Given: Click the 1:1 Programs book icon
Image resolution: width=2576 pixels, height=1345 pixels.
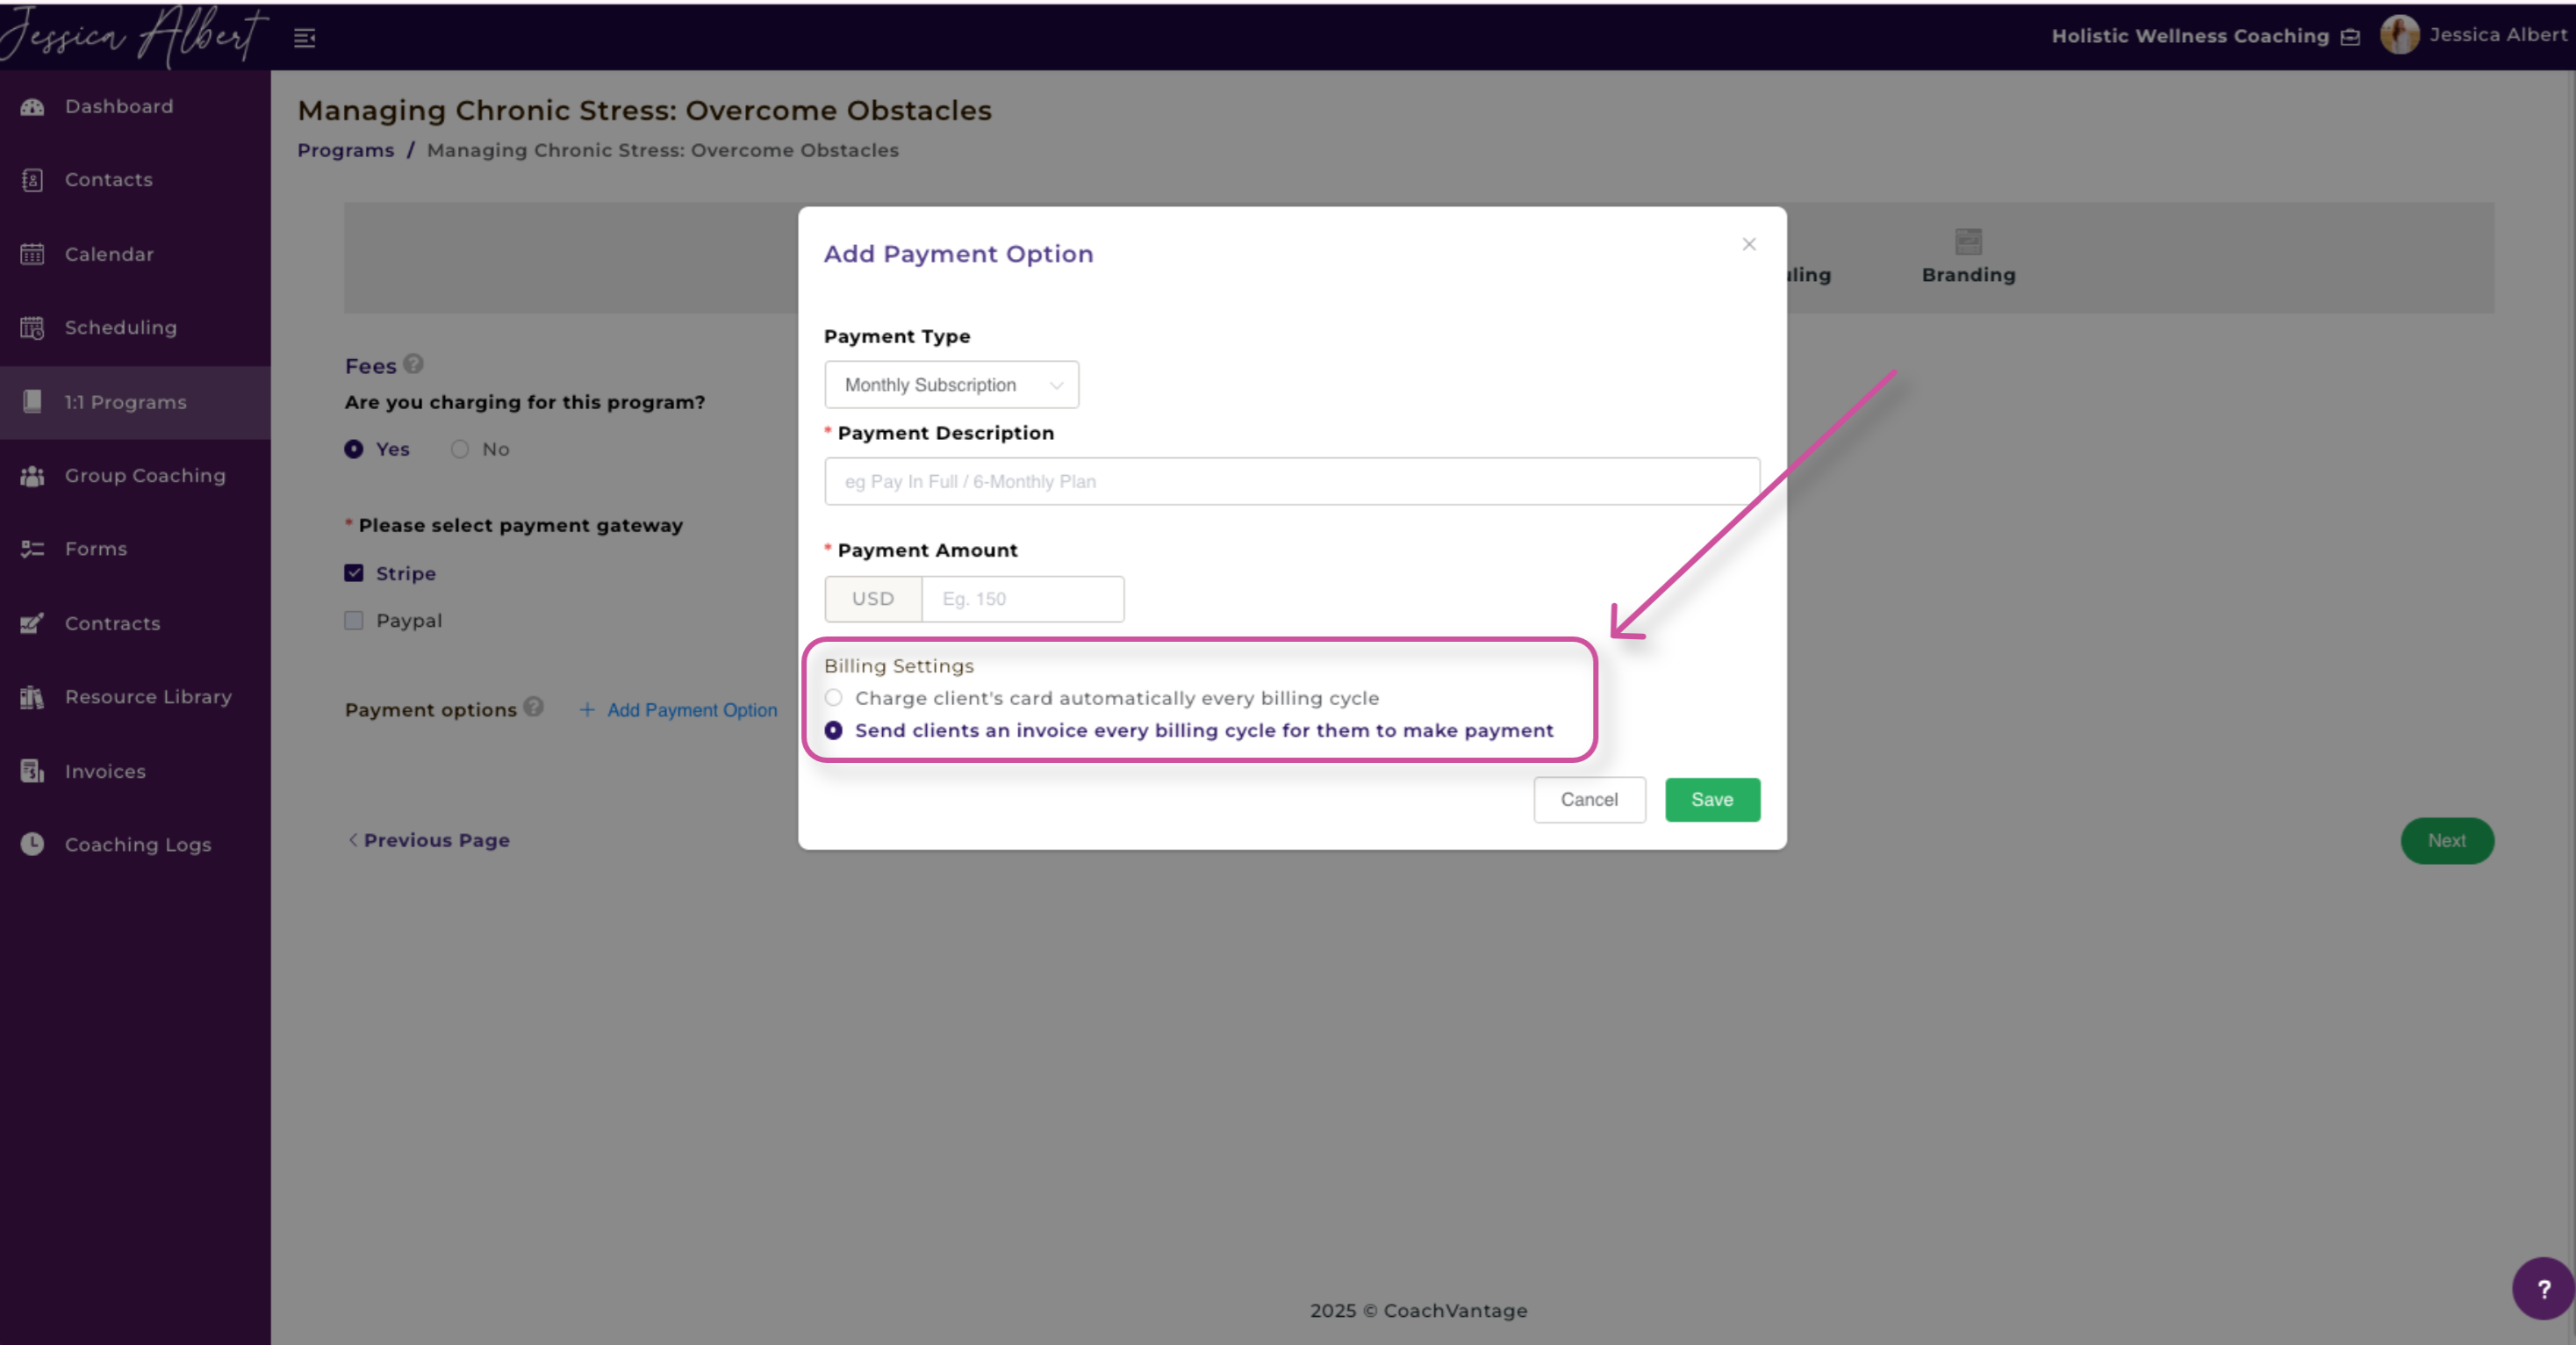Looking at the screenshot, I should (x=32, y=402).
